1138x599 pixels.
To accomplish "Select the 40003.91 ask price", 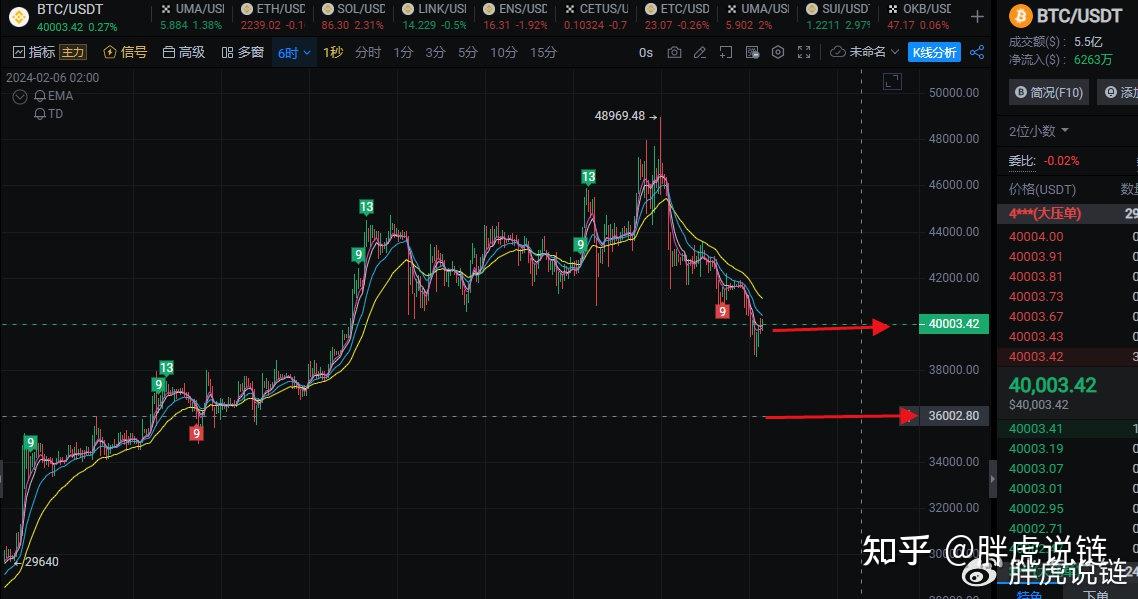I will [x=1036, y=256].
